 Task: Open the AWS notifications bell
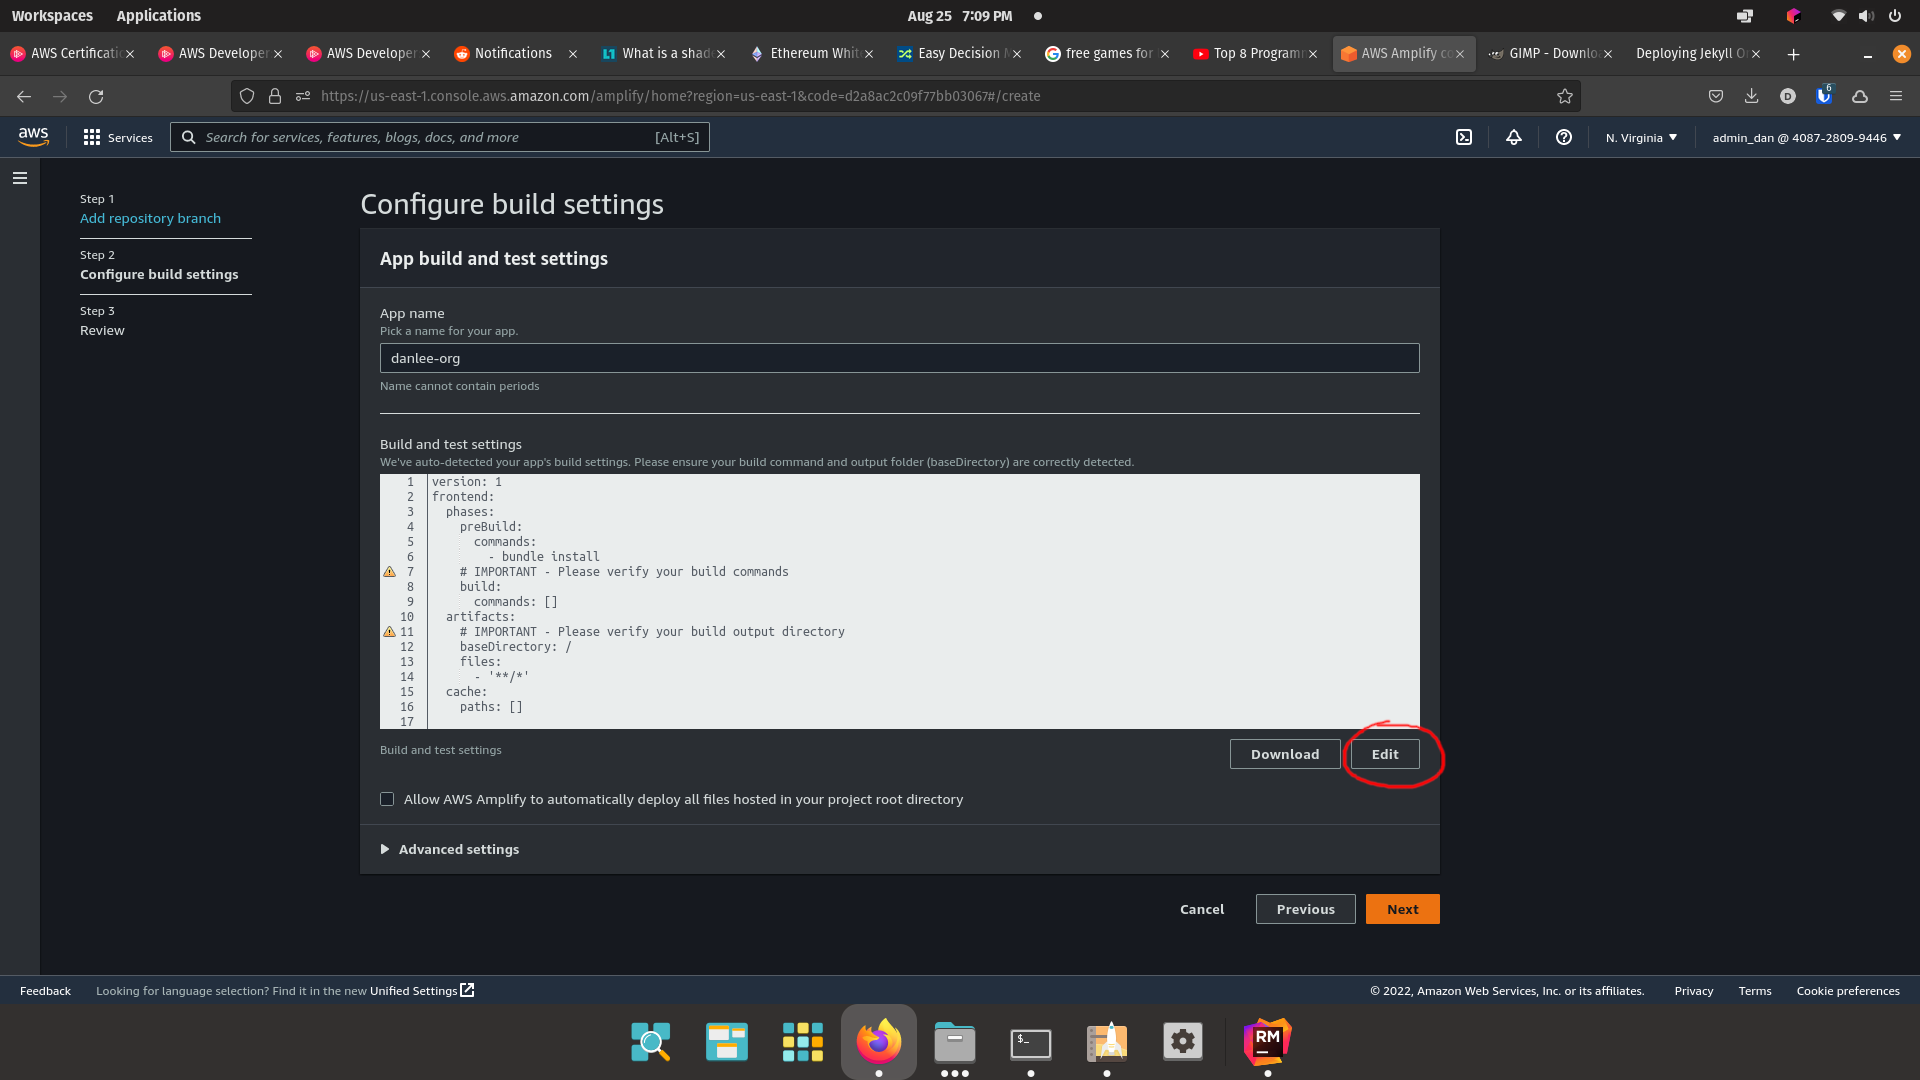[1513, 137]
